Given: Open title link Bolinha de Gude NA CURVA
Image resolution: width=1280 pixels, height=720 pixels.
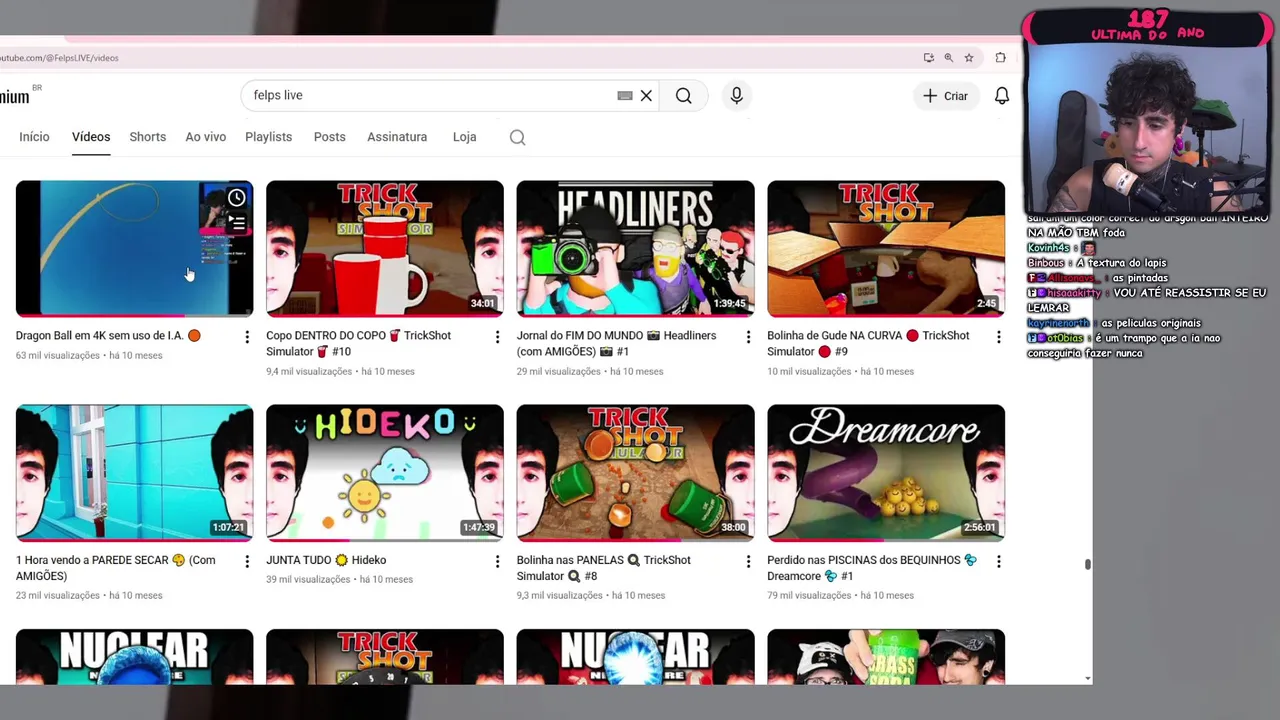Looking at the screenshot, I should (x=868, y=343).
